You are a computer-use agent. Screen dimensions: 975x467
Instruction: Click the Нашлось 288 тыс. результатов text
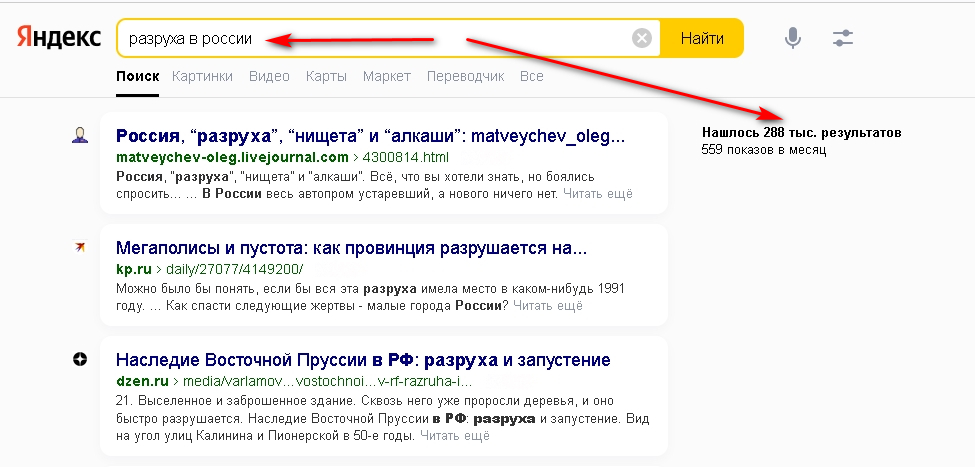[802, 132]
